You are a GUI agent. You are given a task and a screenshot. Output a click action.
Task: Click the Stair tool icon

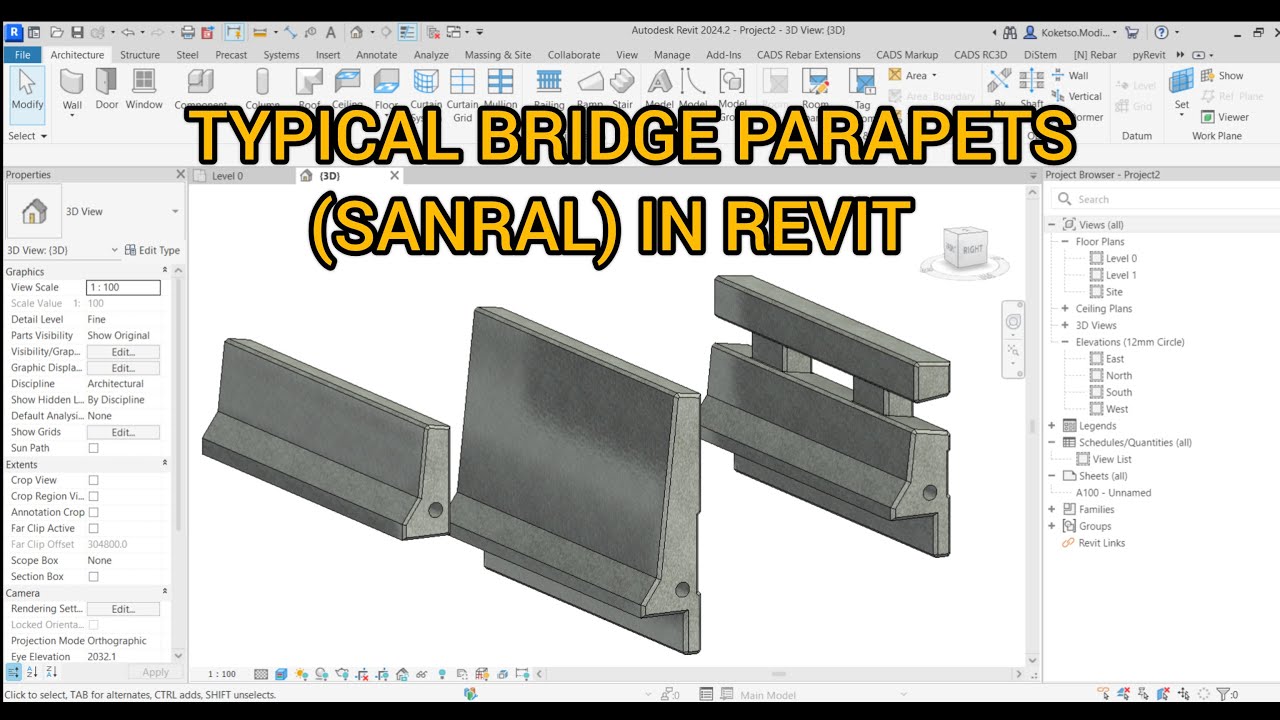622,82
